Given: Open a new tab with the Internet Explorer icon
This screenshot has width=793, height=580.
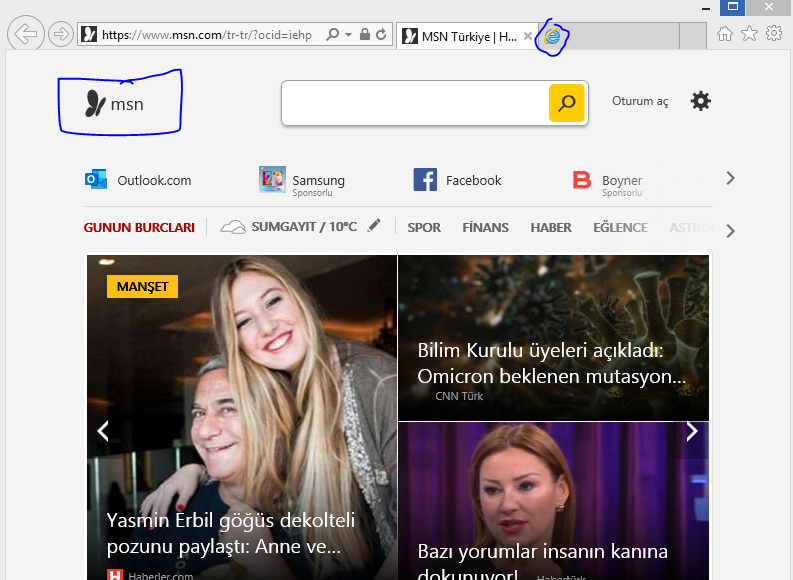Looking at the screenshot, I should click(x=552, y=36).
